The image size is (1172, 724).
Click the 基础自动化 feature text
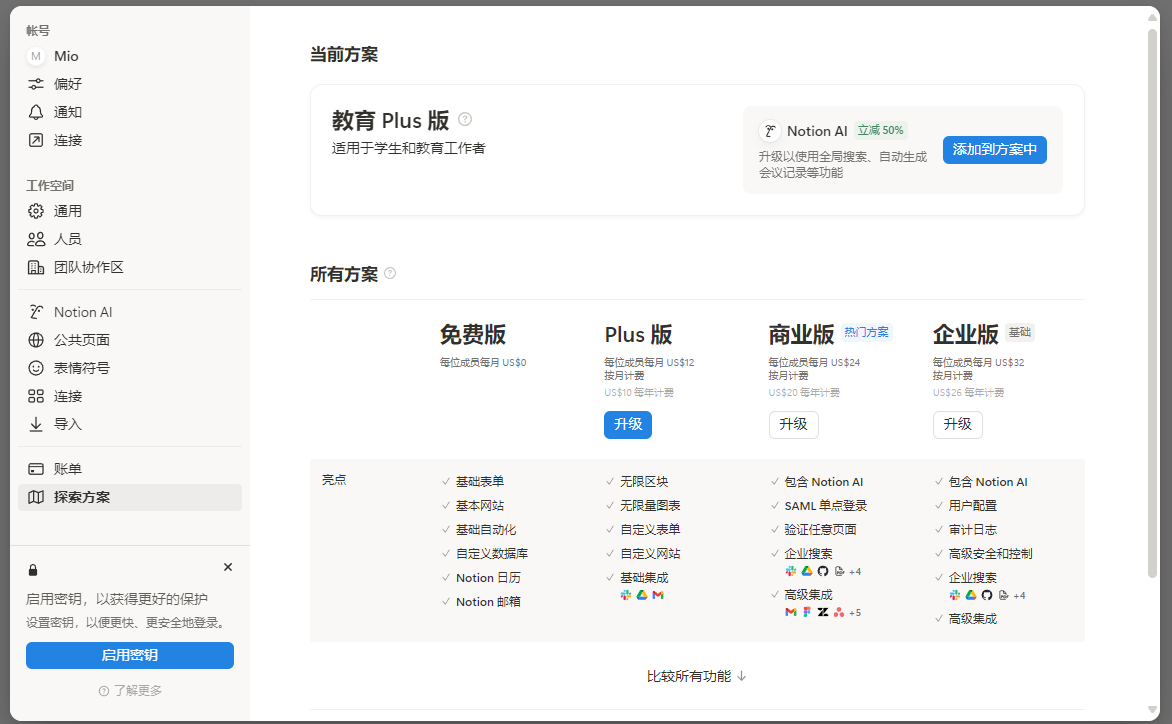click(486, 530)
